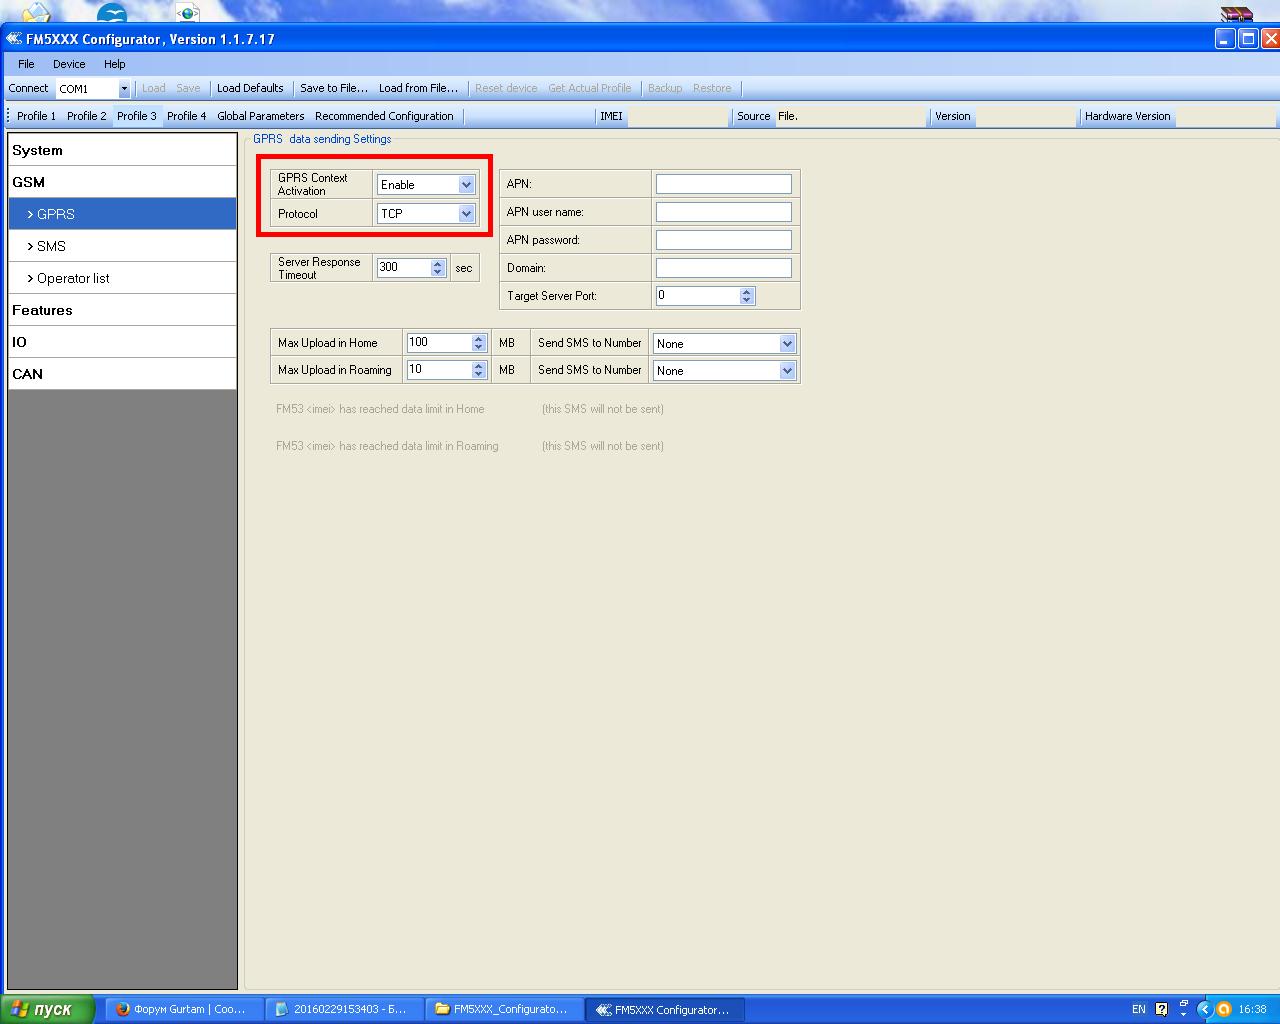Switch to the Profile 2 tab

(x=86, y=116)
